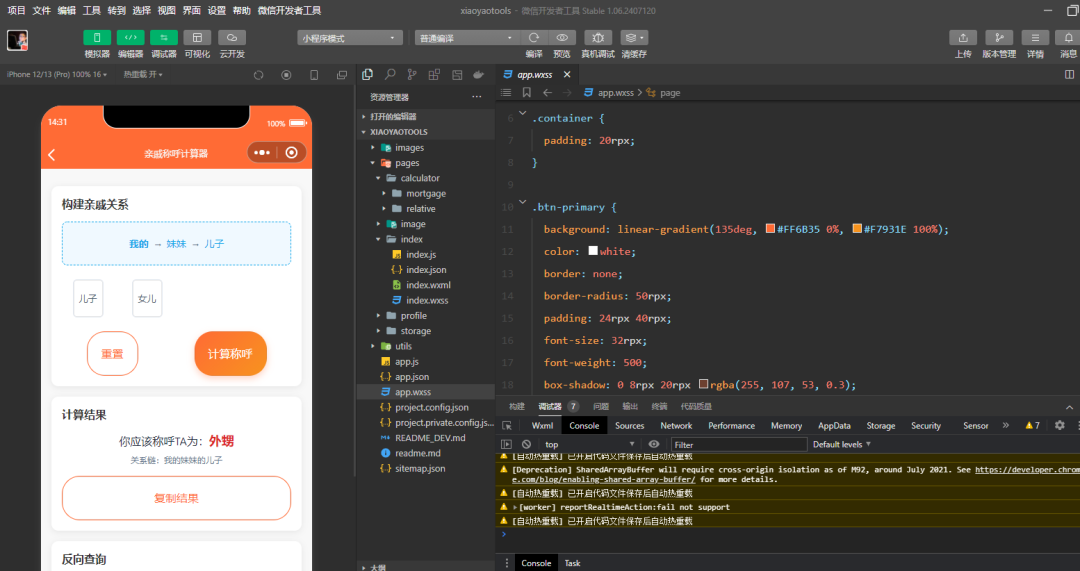This screenshot has width=1080, height=571.
Task: Click the white color swatch in code
Action: pyautogui.click(x=592, y=251)
